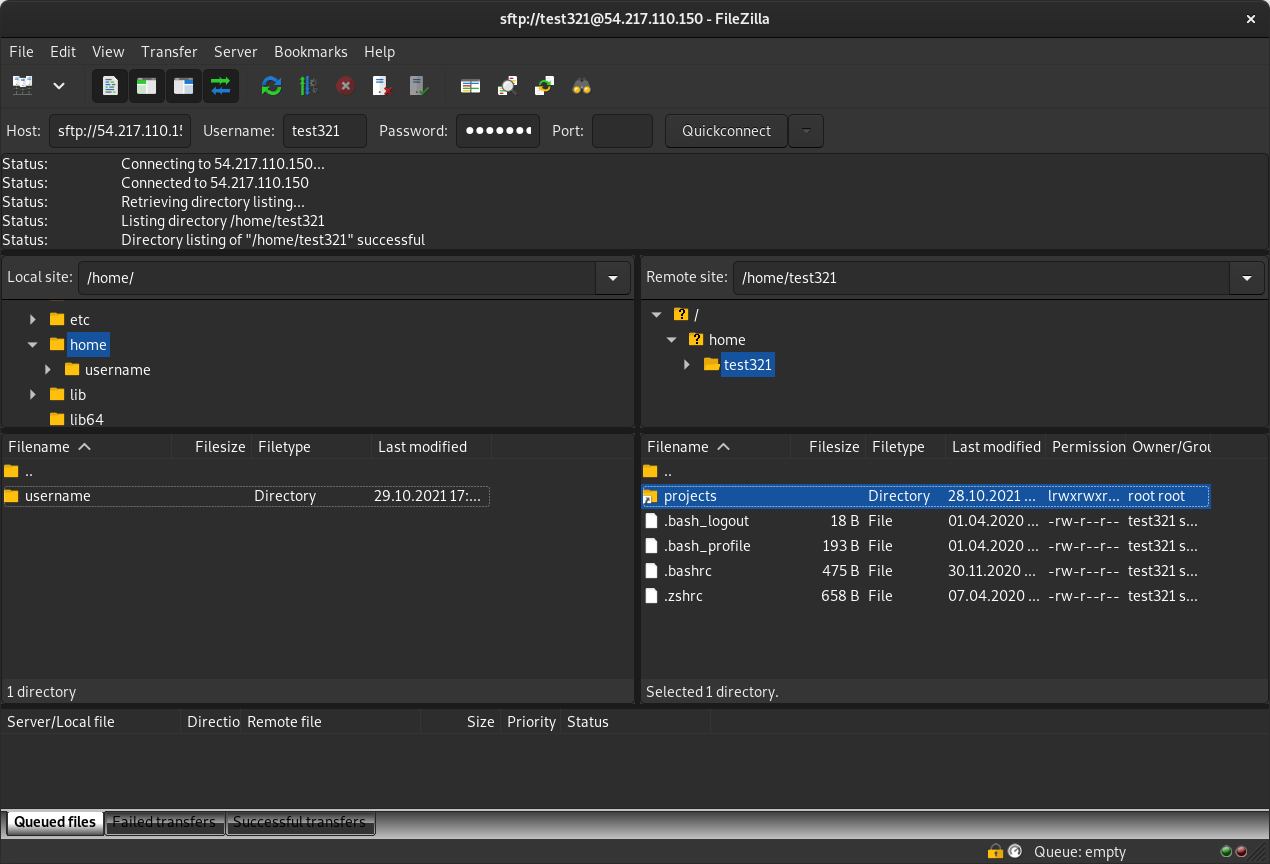This screenshot has height=864, width=1270.
Task: Click the encryption lock icon in status bar
Action: tap(995, 852)
